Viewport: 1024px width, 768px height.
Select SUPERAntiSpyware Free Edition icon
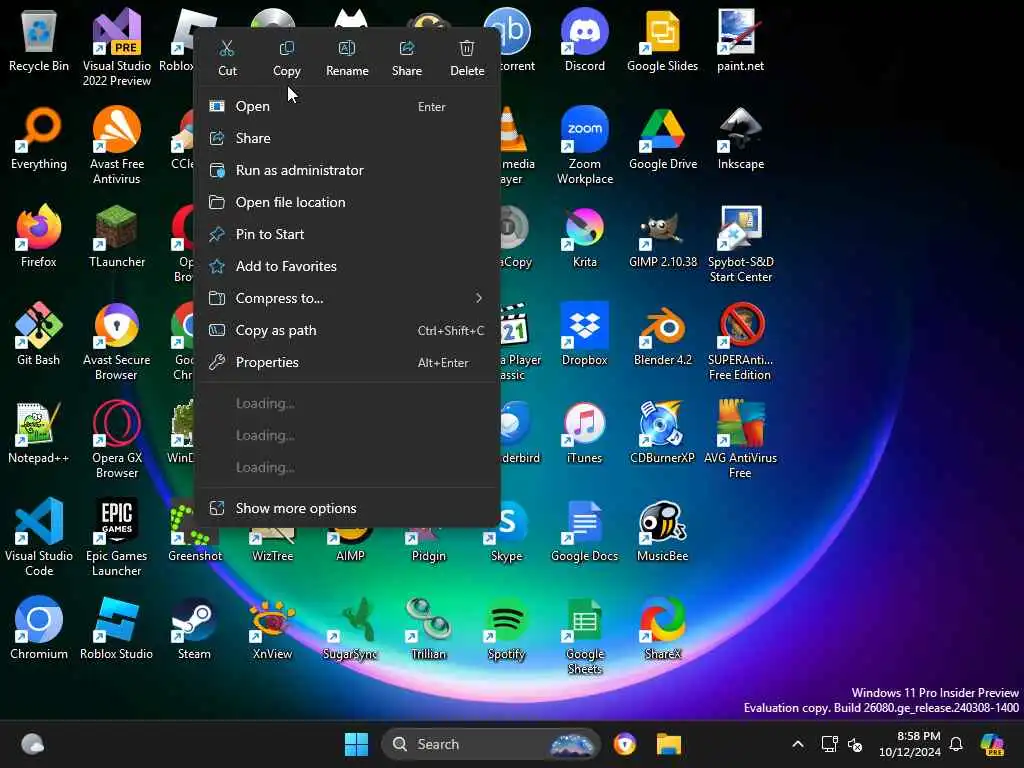point(740,341)
